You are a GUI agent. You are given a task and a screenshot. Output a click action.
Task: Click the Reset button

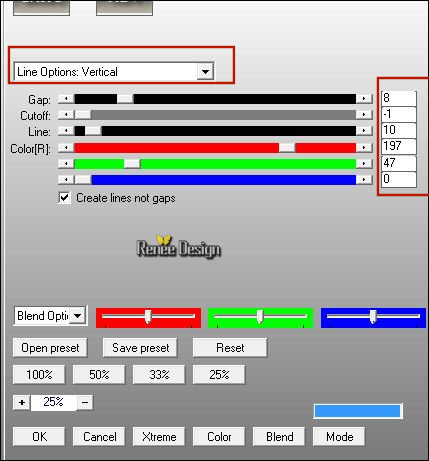(230, 348)
